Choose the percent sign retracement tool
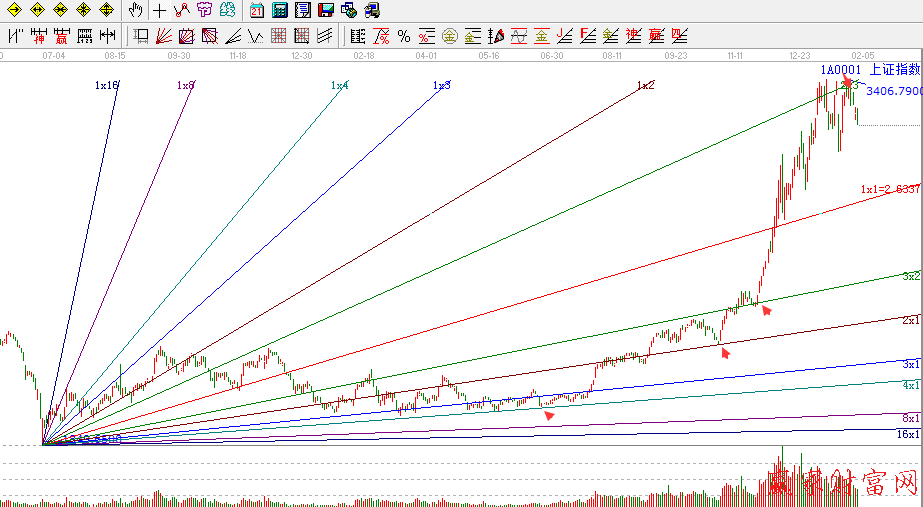923x507 pixels. (404, 37)
